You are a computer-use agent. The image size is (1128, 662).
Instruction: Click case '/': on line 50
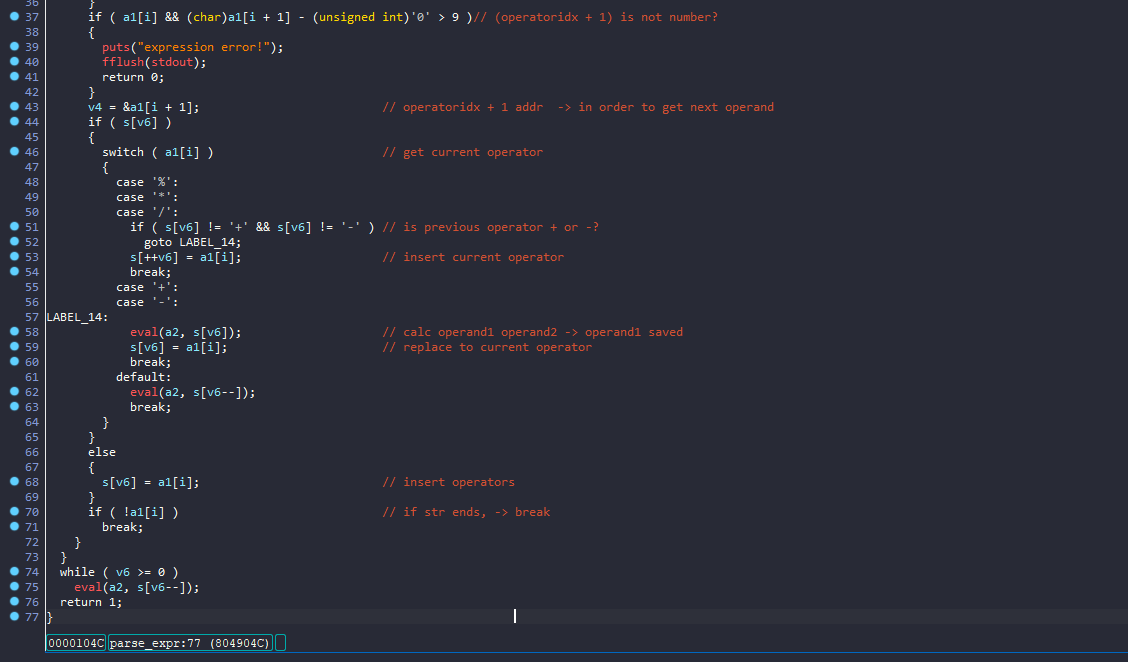tap(147, 212)
